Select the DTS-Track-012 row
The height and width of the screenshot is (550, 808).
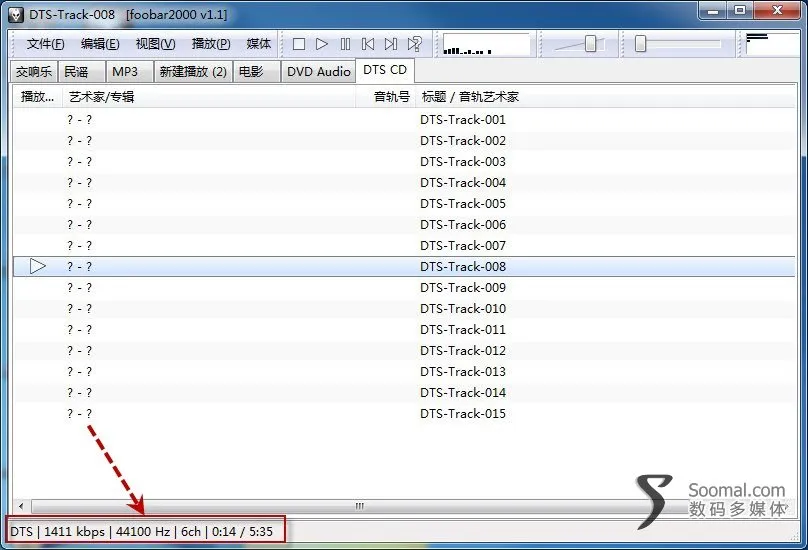point(404,351)
